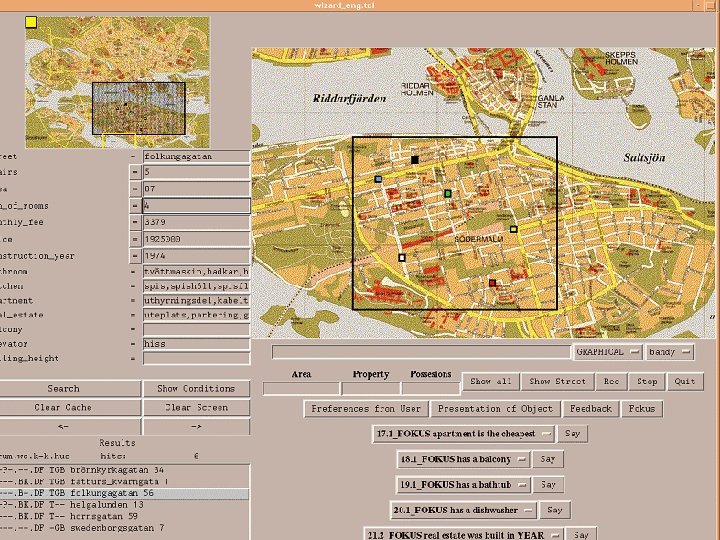The width and height of the screenshot is (720, 540).
Task: Click the right arrow results button
Action: [196, 427]
